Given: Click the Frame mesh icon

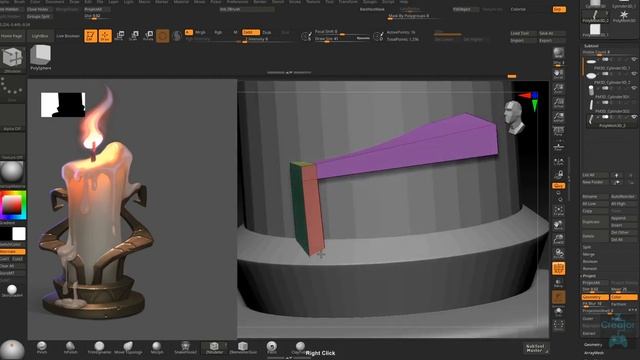Looking at the screenshot, I should point(558,210).
